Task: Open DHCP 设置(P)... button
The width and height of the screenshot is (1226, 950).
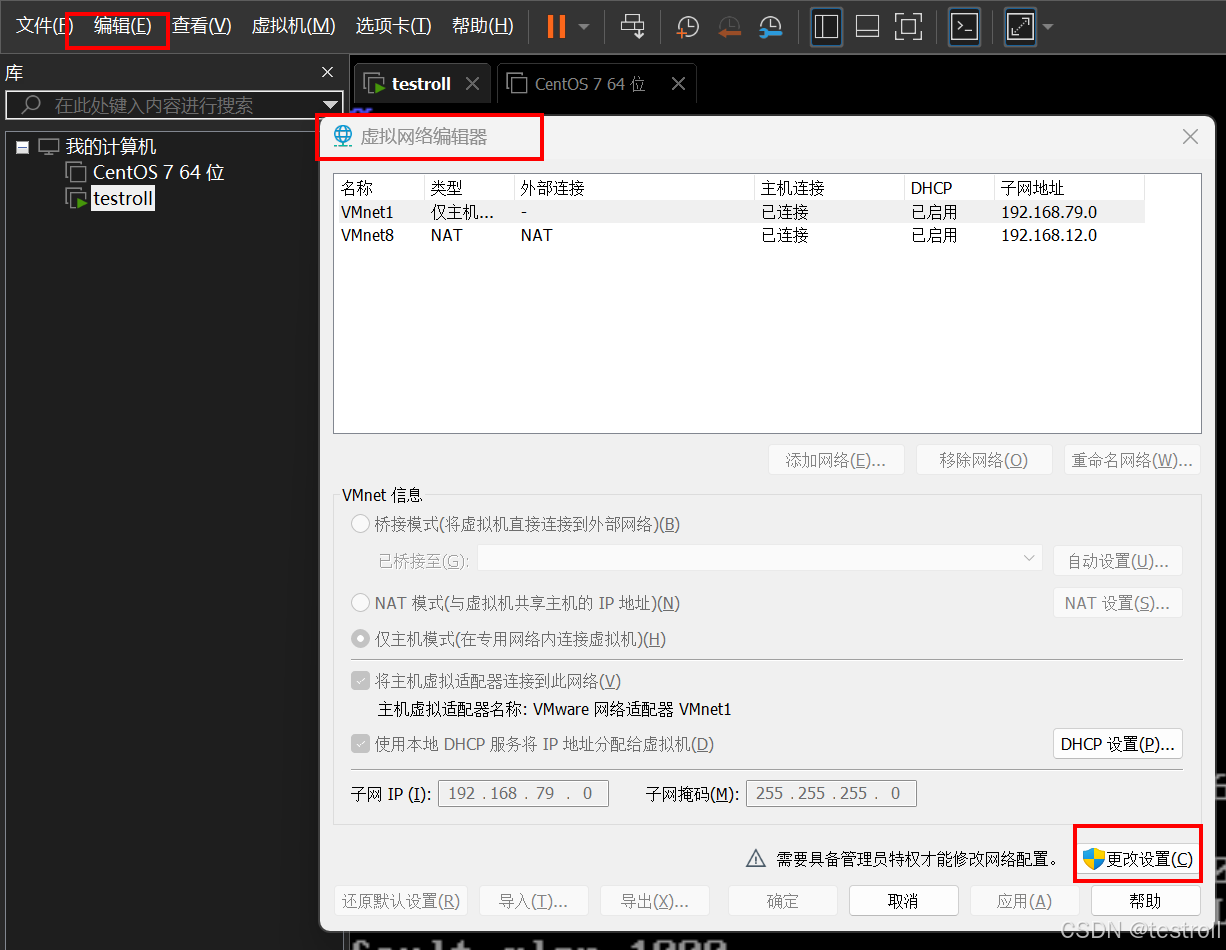Action: [x=1118, y=744]
